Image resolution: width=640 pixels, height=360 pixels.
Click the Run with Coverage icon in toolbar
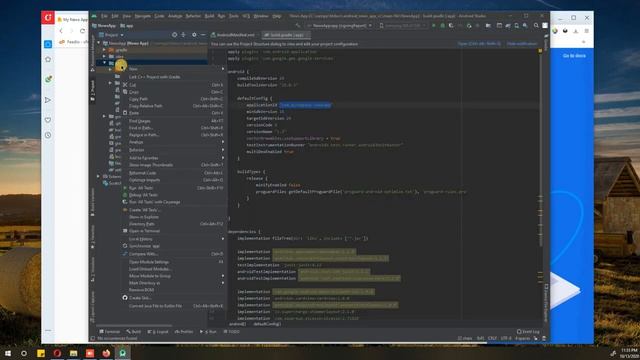click(451, 26)
